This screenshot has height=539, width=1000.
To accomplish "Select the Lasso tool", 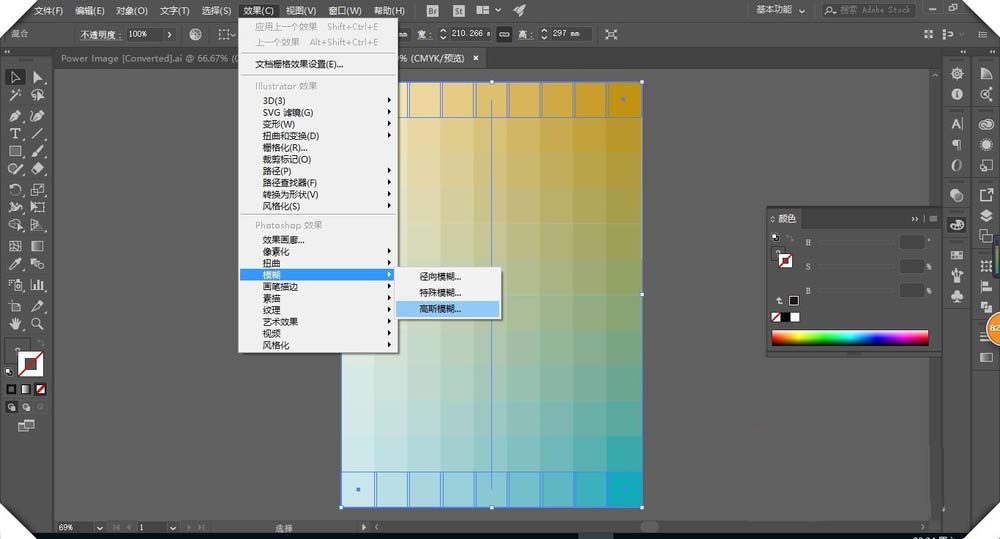I will (38, 95).
